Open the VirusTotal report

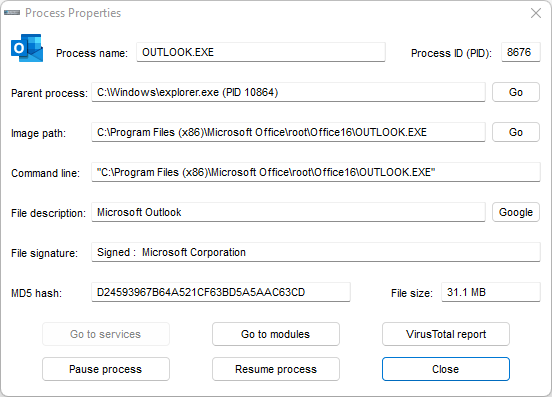446,334
